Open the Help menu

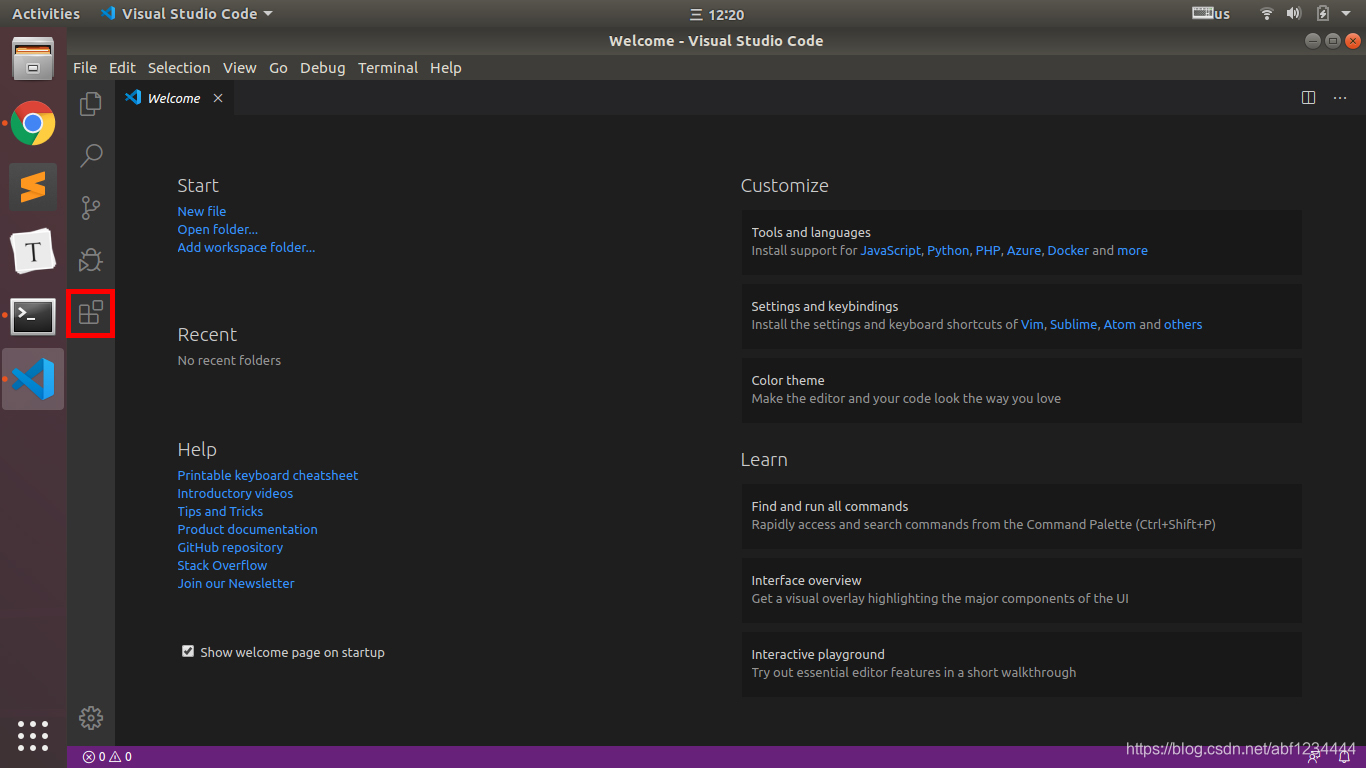click(x=446, y=68)
